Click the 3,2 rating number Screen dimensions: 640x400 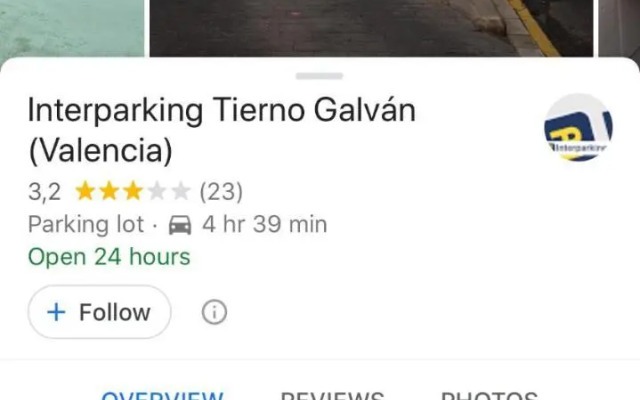(44, 192)
